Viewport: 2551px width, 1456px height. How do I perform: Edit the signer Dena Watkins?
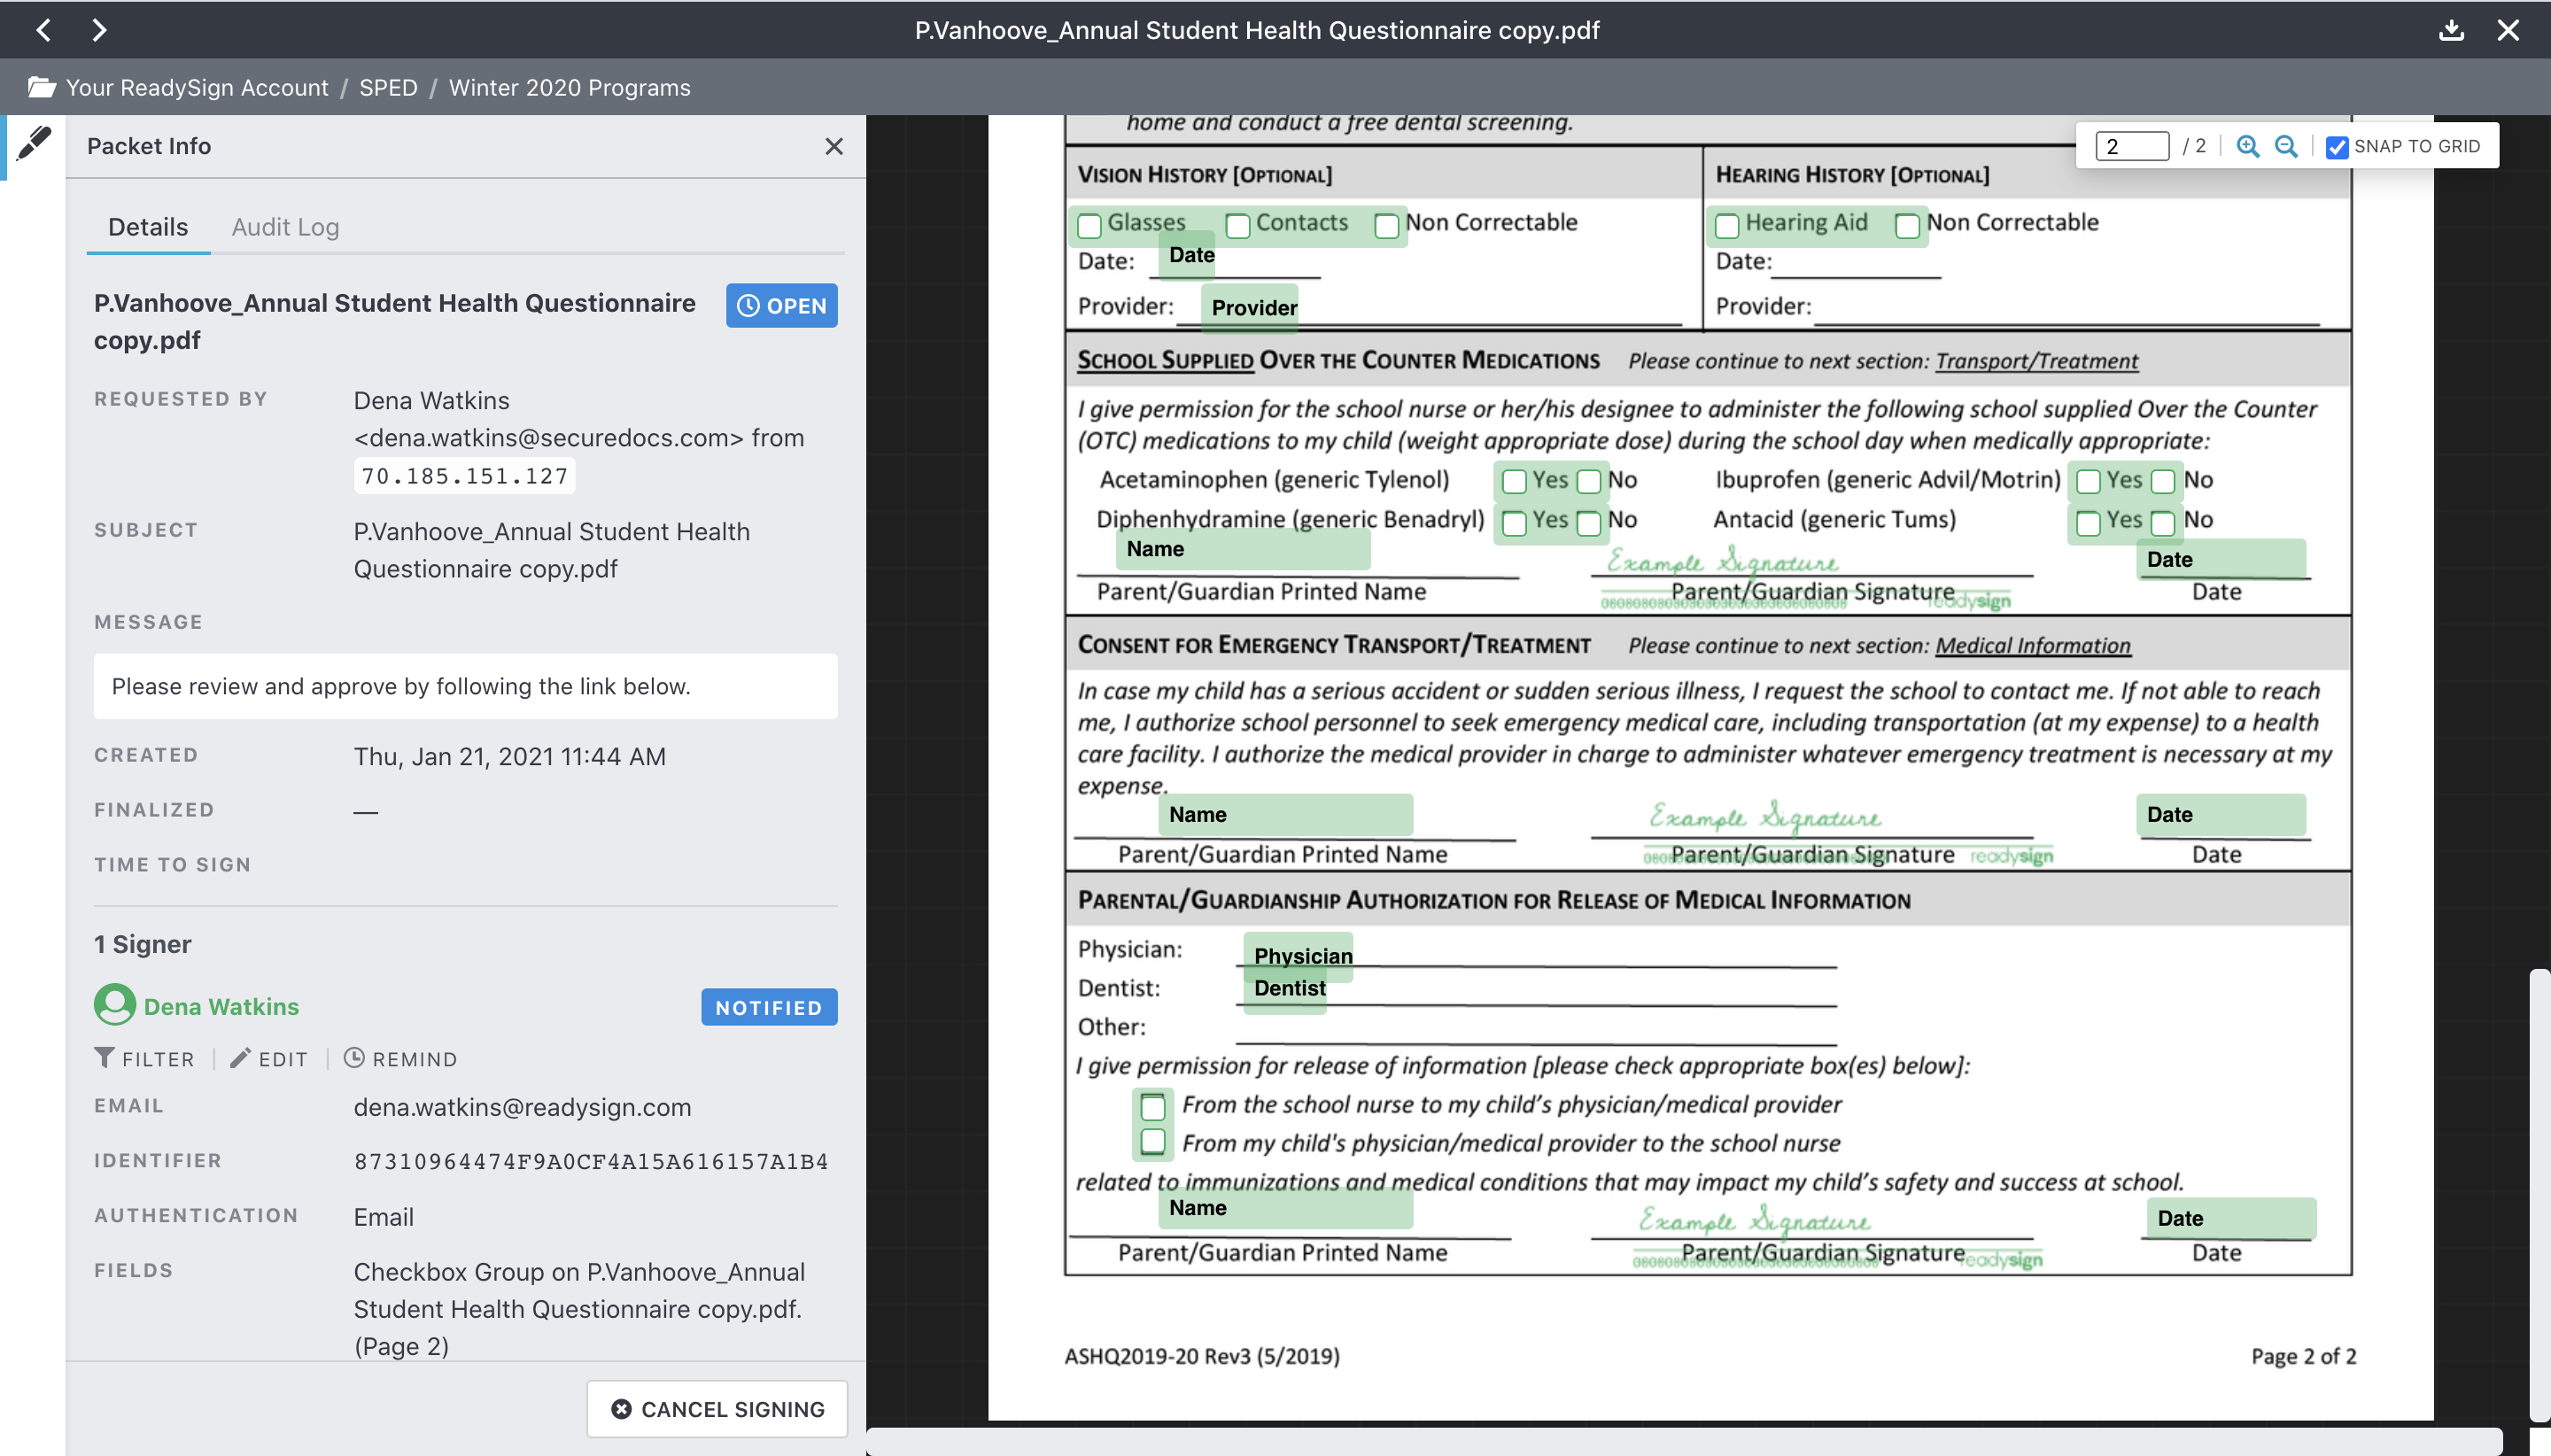(x=269, y=1059)
